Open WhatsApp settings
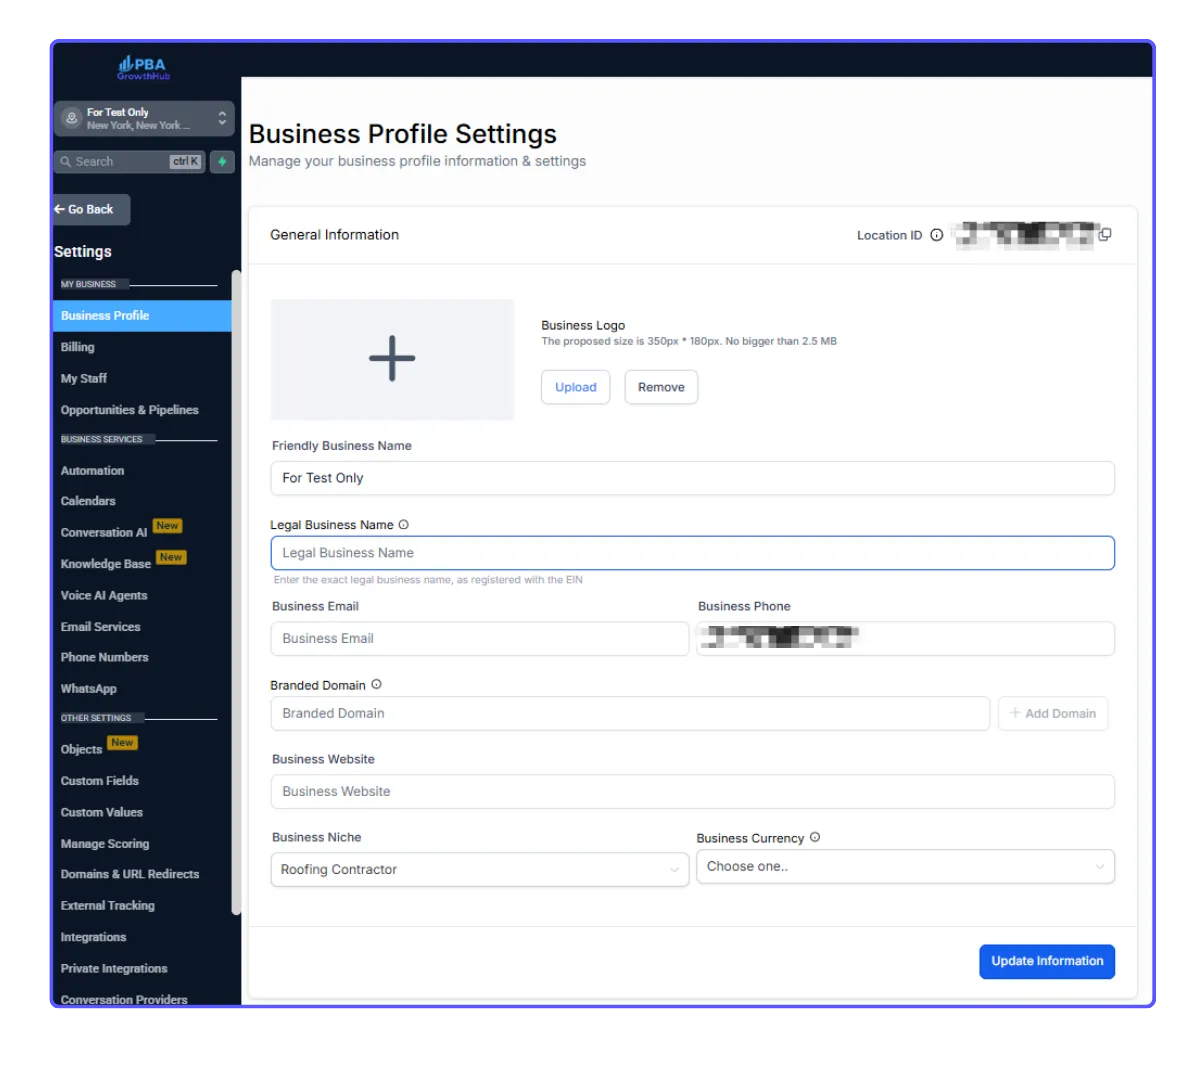Image resolution: width=1200 pixels, height=1080 pixels. 89,689
